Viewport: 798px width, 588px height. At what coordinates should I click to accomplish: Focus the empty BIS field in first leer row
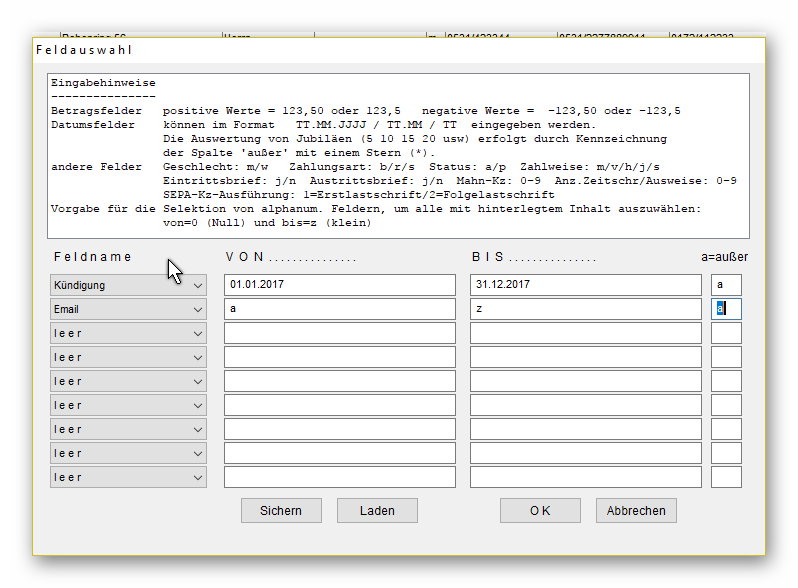click(585, 333)
